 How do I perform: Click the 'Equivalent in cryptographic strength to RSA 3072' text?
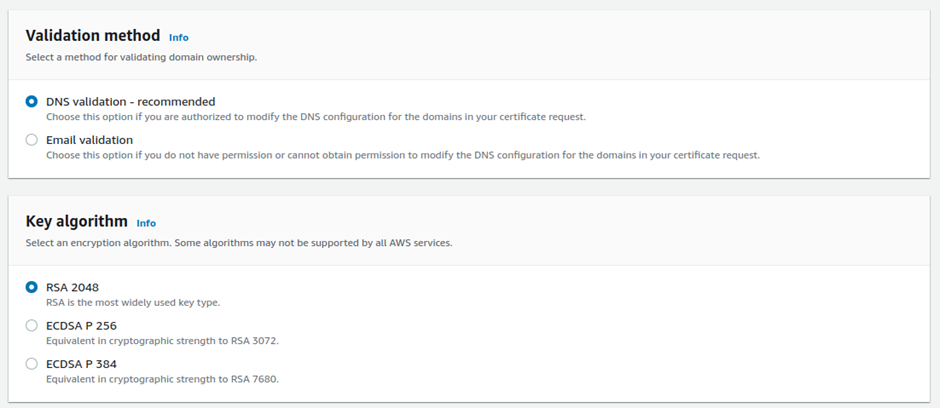coord(163,341)
